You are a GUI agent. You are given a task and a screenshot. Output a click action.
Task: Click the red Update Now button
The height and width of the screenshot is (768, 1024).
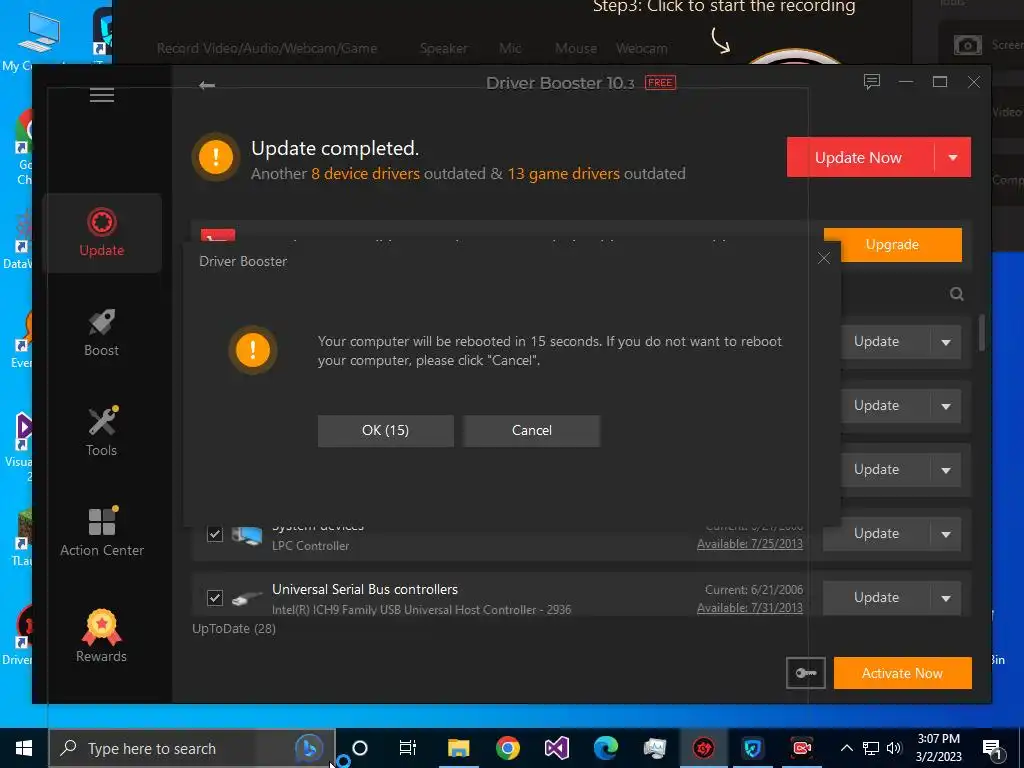tap(859, 157)
